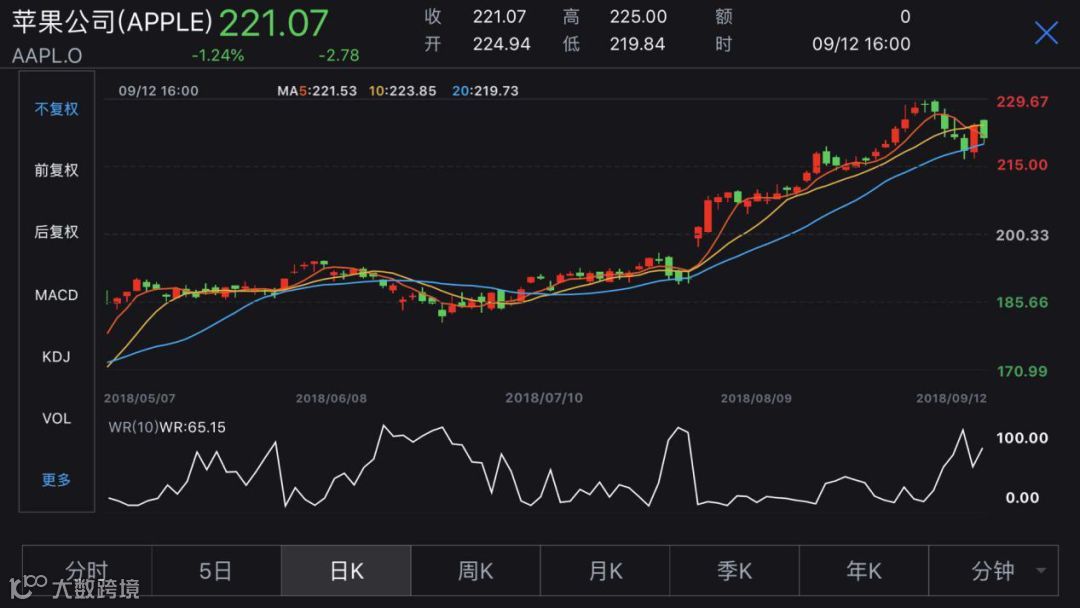
Task: Click the -2.78 price change
Action: pyautogui.click(x=338, y=55)
